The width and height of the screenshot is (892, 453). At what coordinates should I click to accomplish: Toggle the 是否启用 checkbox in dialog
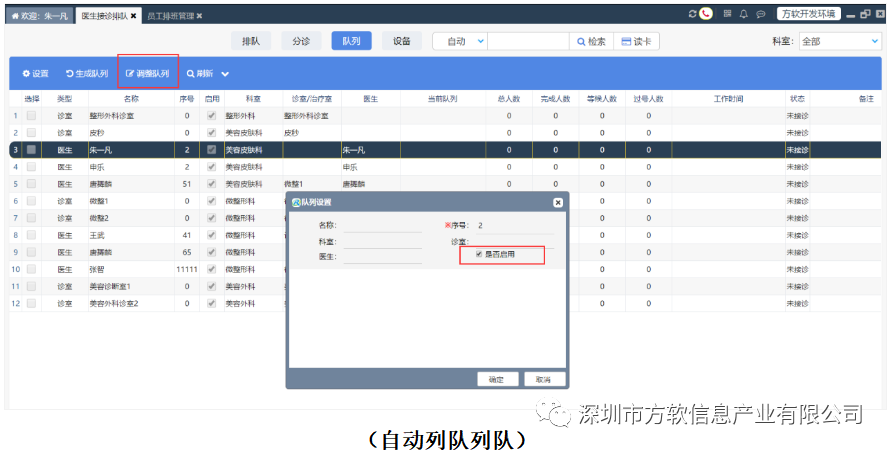pos(479,255)
